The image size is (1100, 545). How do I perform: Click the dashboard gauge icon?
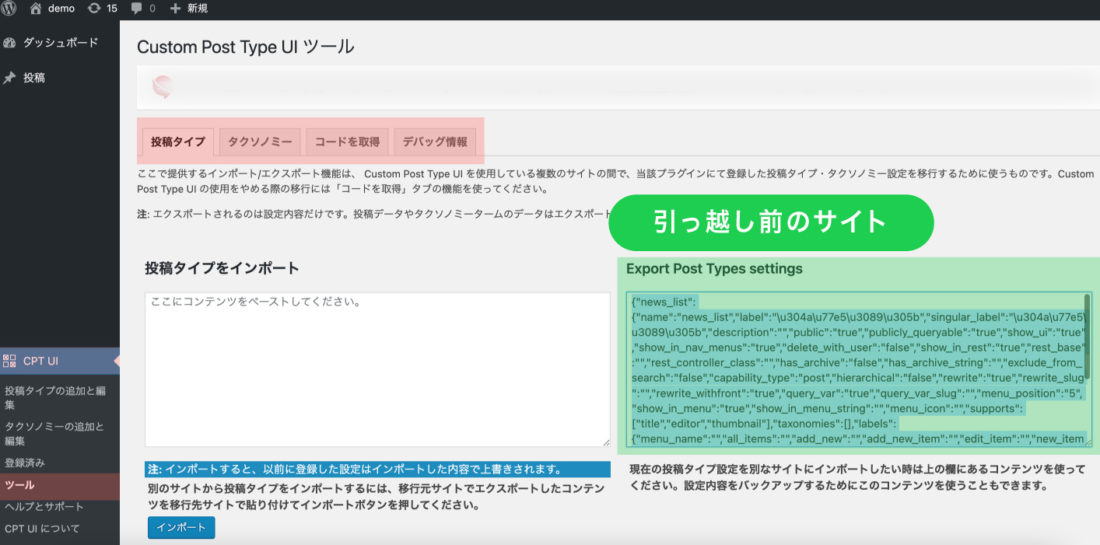coord(9,43)
